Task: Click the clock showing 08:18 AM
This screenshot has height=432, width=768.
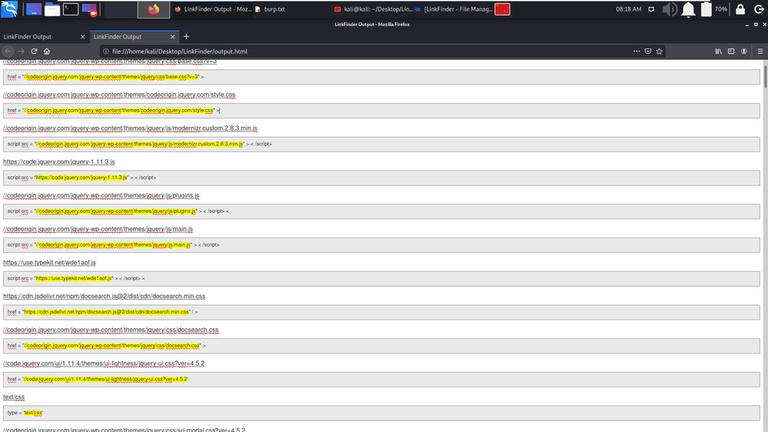Action: pos(628,9)
